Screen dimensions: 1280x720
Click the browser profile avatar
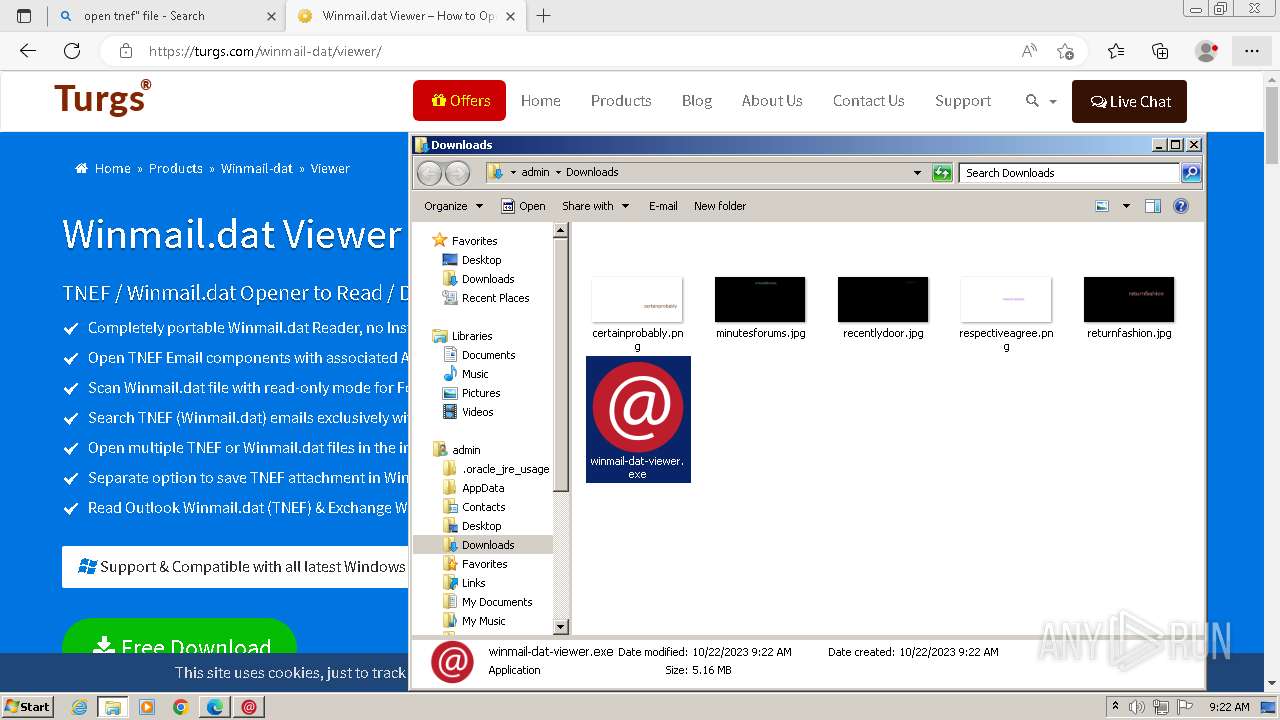1206,51
